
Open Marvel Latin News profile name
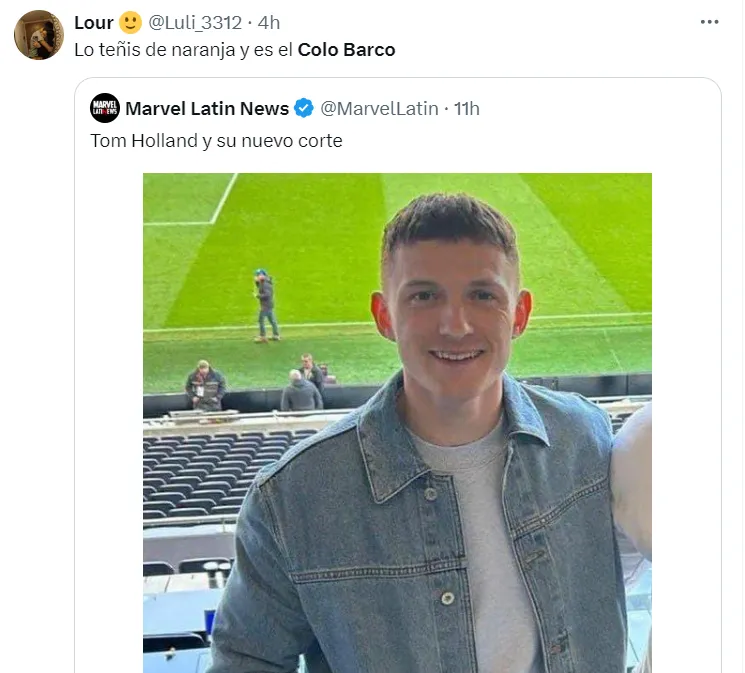point(207,108)
